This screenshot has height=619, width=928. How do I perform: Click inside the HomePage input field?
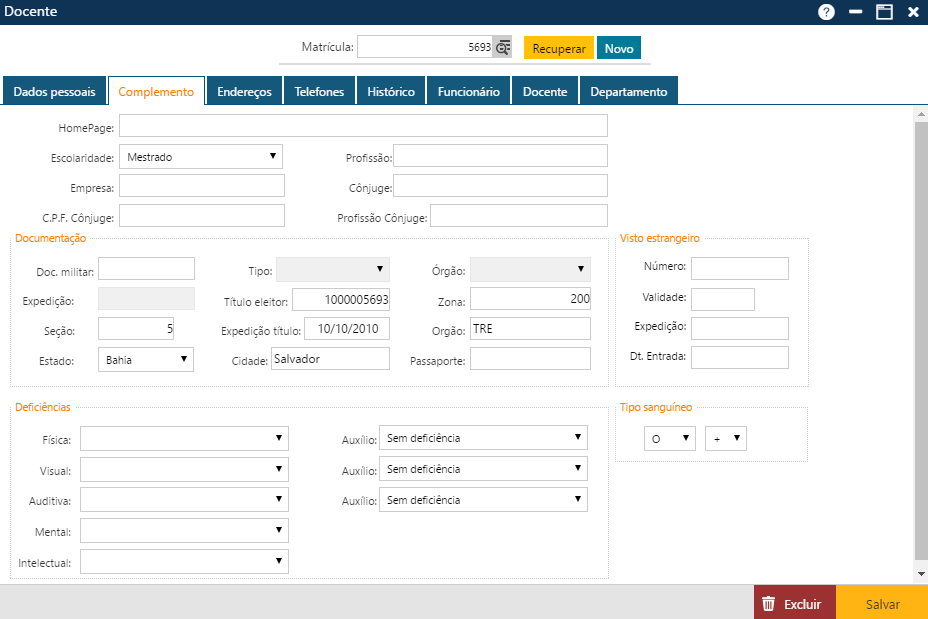tap(364, 125)
